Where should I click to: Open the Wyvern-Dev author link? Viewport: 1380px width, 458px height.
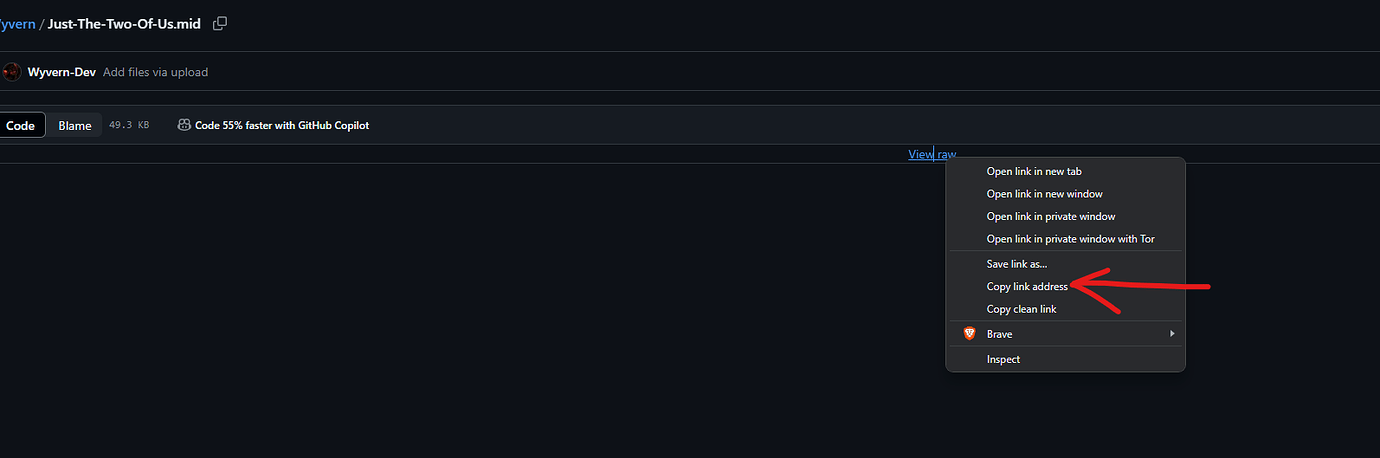click(62, 72)
